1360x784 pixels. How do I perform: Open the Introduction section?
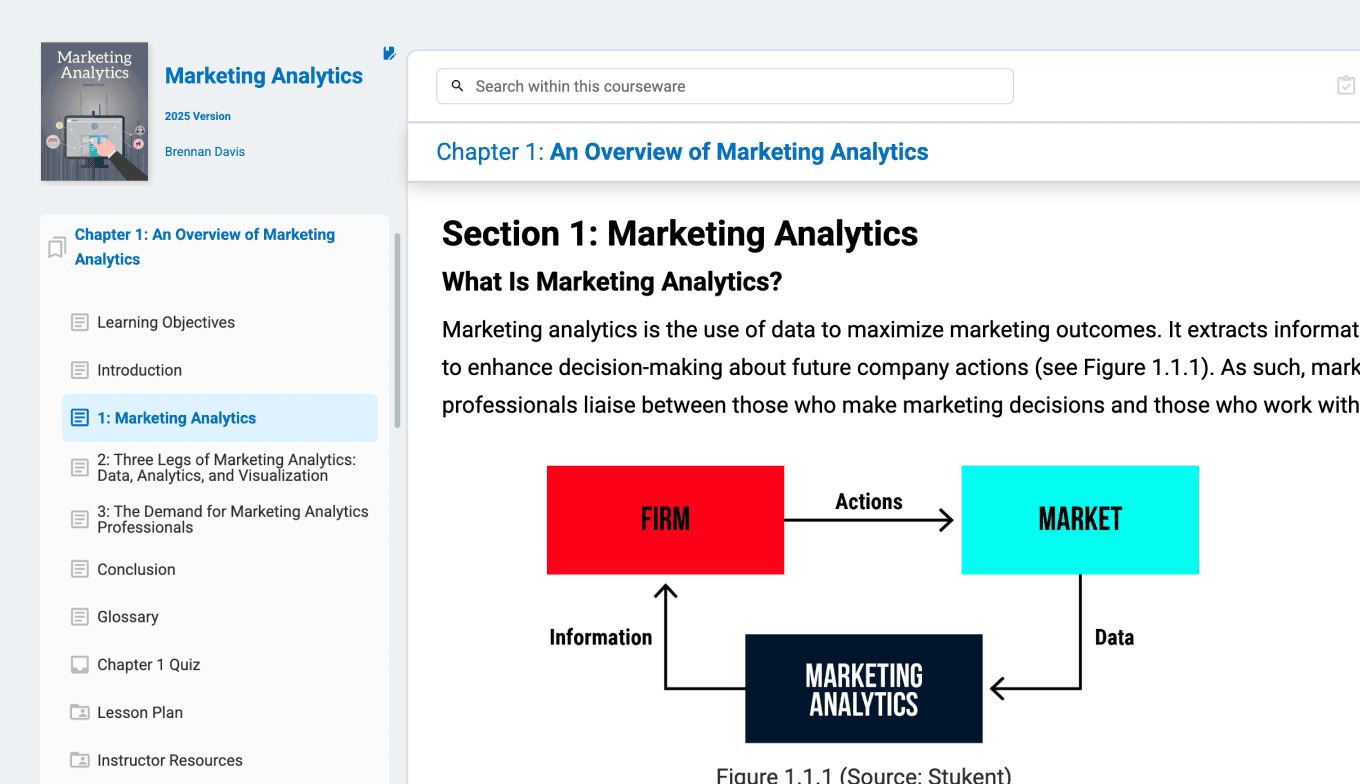(x=139, y=370)
